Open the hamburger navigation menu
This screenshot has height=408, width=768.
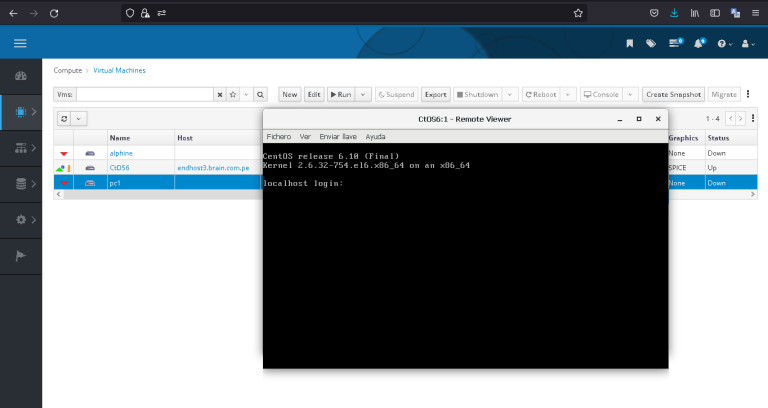click(x=20, y=43)
